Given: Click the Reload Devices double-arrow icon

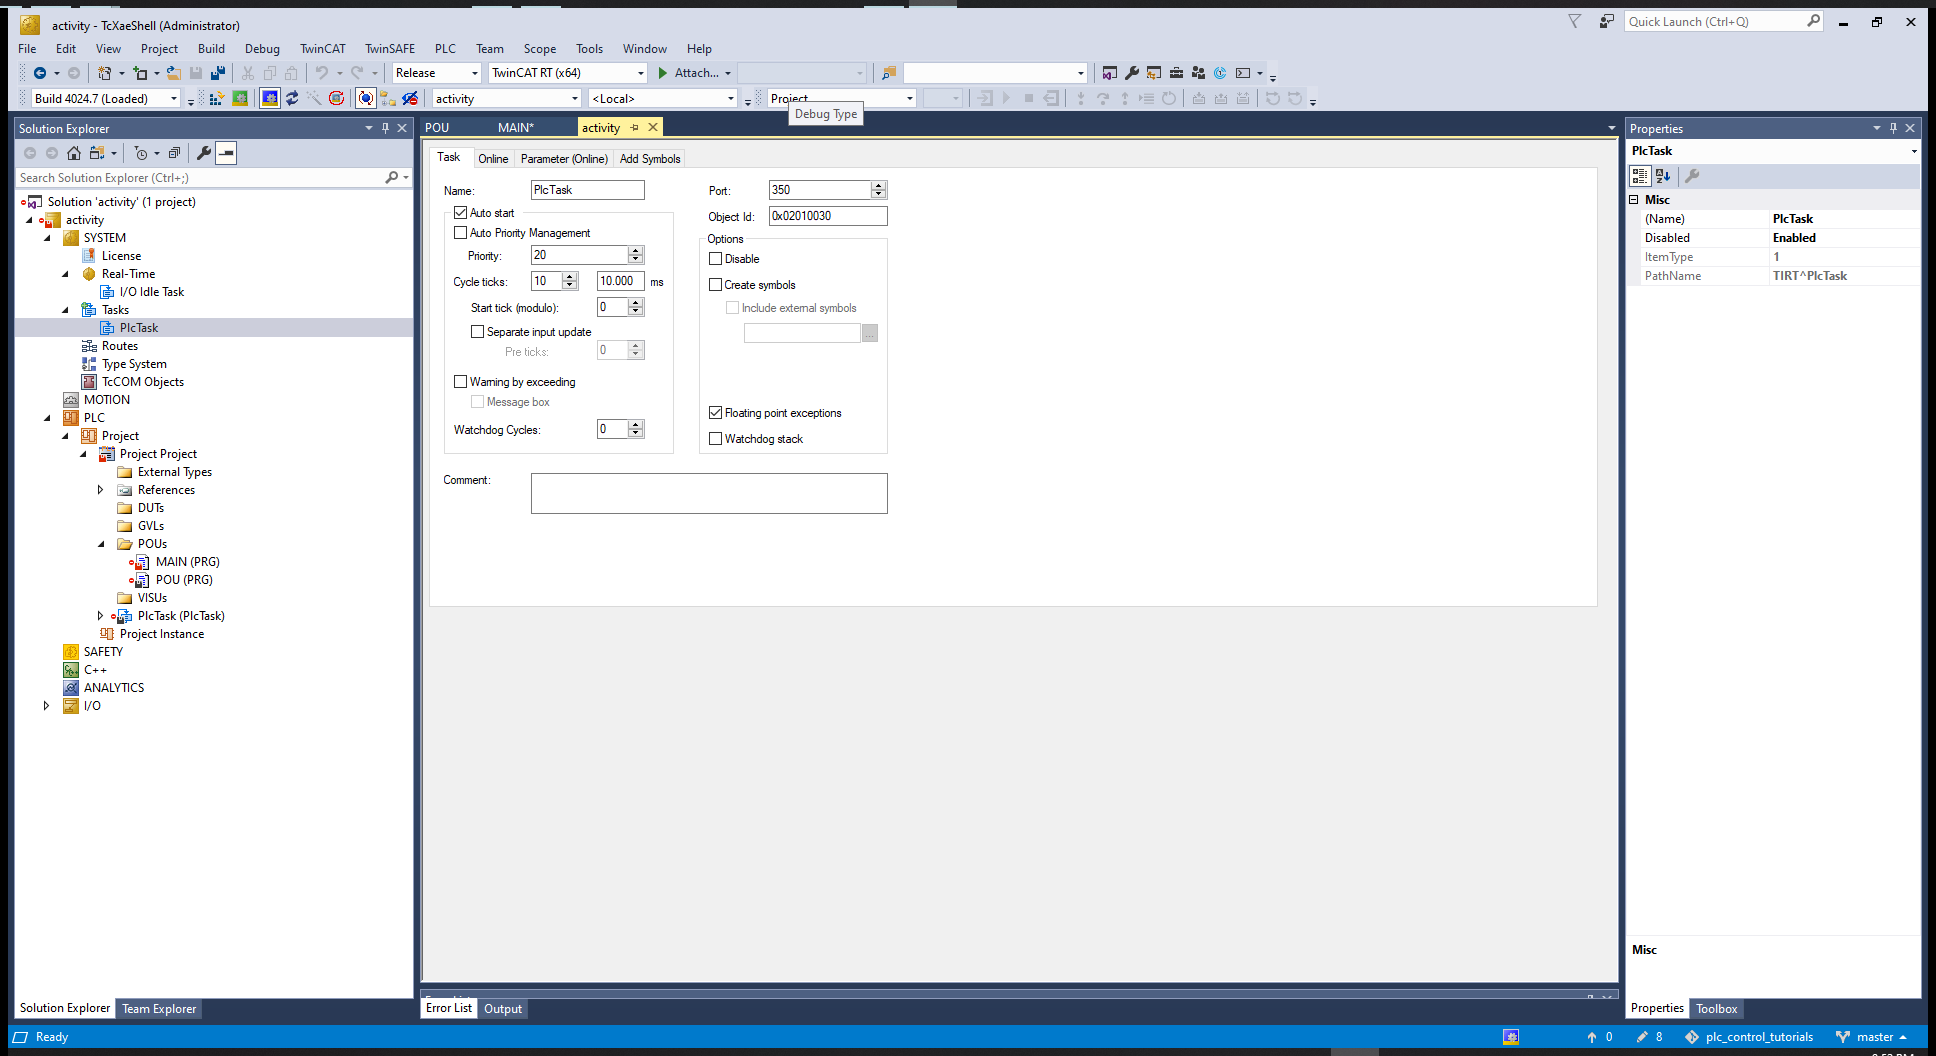Looking at the screenshot, I should pos(292,98).
